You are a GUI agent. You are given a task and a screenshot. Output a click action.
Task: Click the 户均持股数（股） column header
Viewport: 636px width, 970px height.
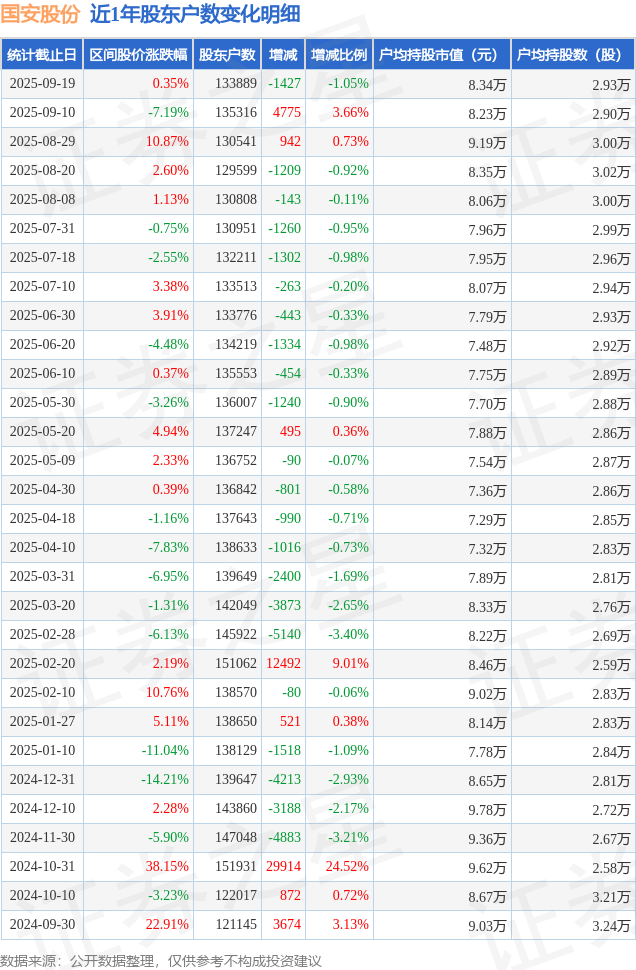click(x=572, y=55)
